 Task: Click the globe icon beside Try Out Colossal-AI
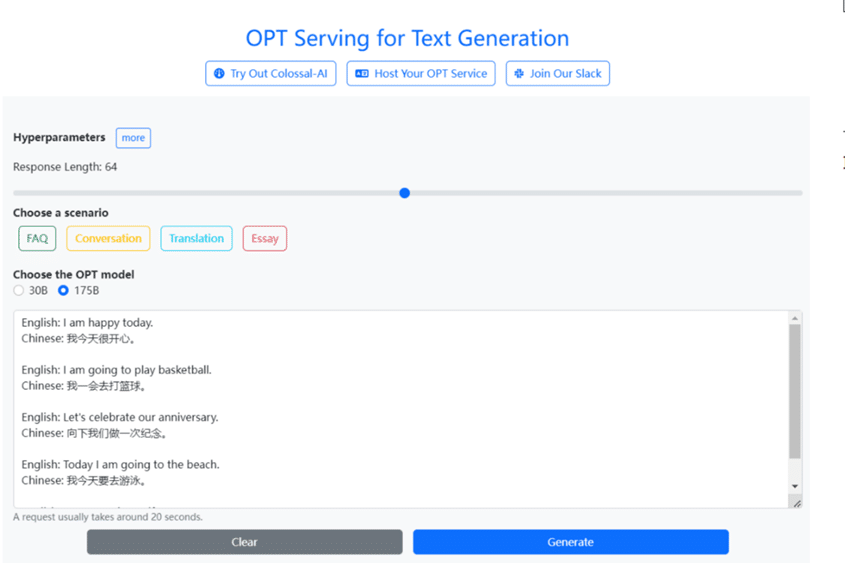tap(219, 74)
